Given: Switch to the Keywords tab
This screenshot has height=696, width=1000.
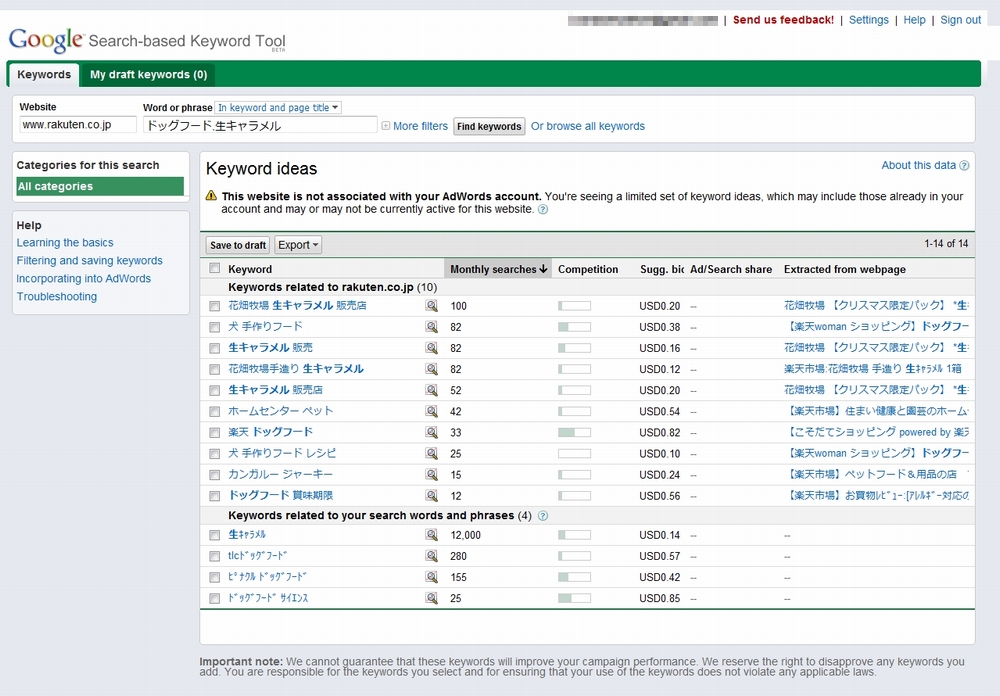Looking at the screenshot, I should point(44,75).
